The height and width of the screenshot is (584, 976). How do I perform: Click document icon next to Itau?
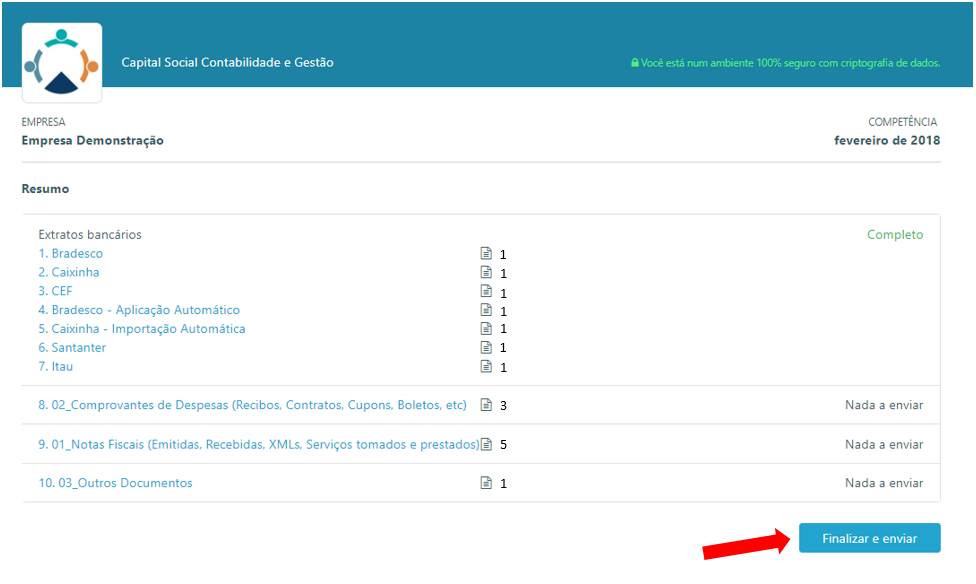click(486, 366)
